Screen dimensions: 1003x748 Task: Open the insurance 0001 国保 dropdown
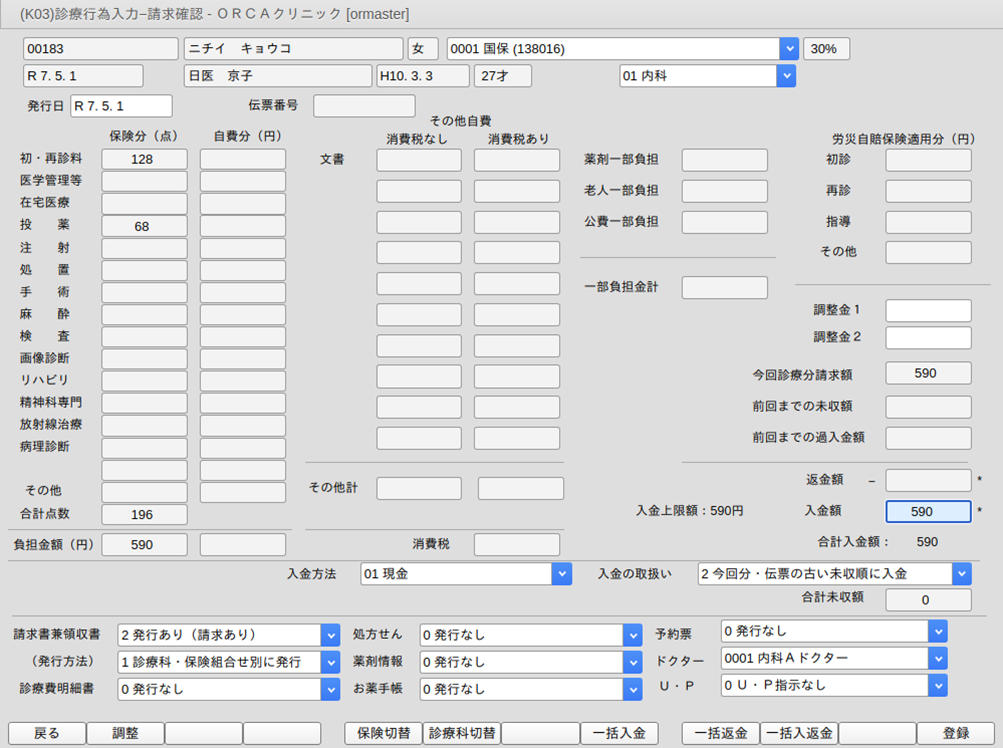[x=788, y=49]
